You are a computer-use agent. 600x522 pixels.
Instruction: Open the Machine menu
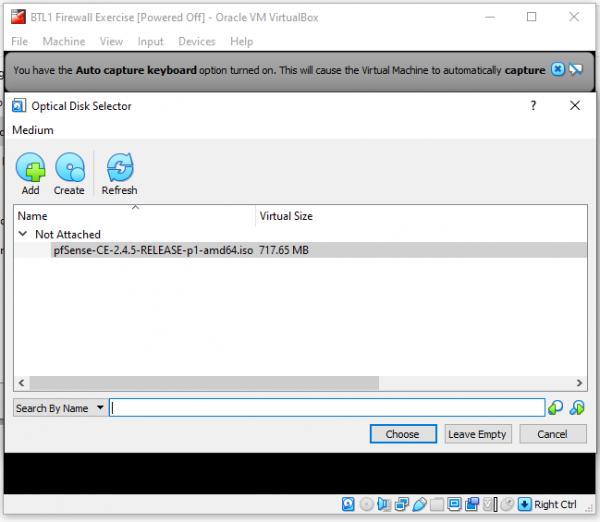click(64, 41)
